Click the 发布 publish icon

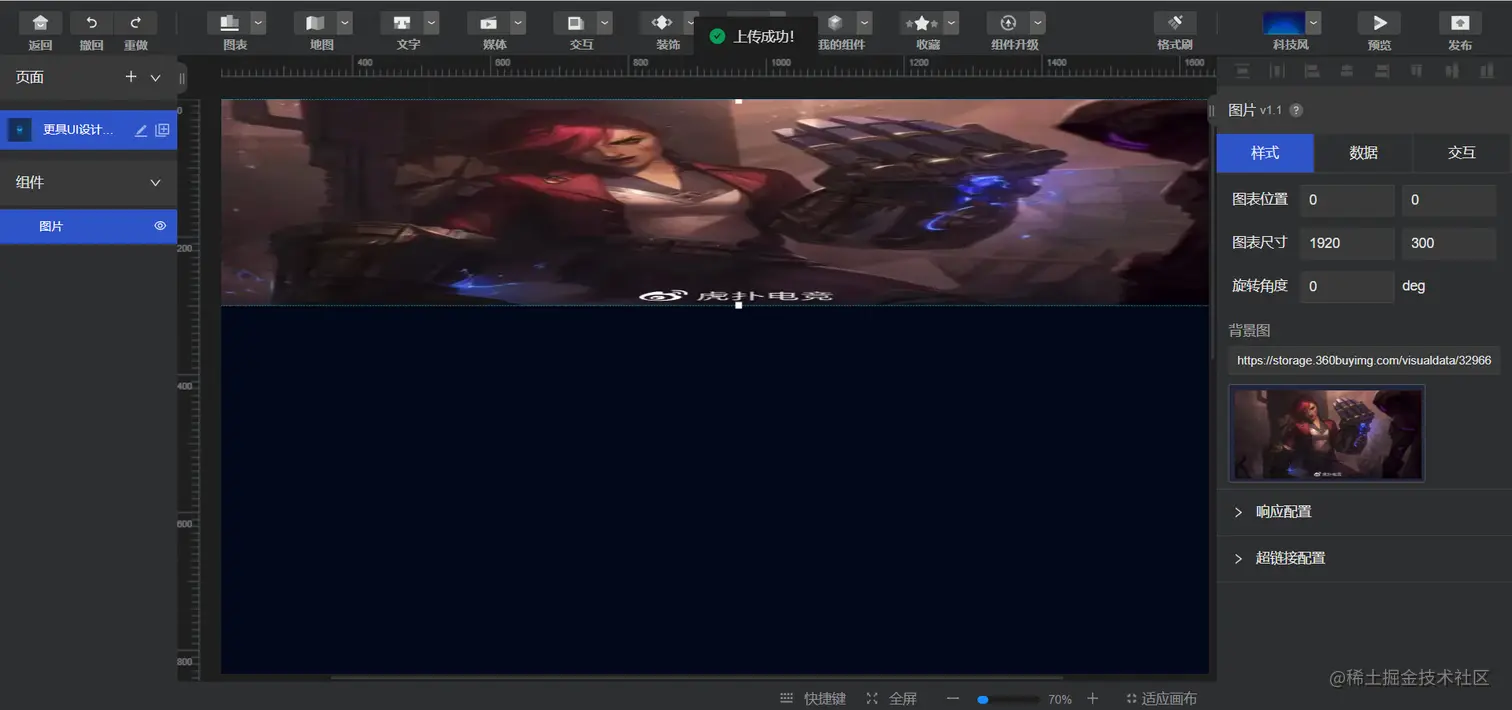point(1460,22)
